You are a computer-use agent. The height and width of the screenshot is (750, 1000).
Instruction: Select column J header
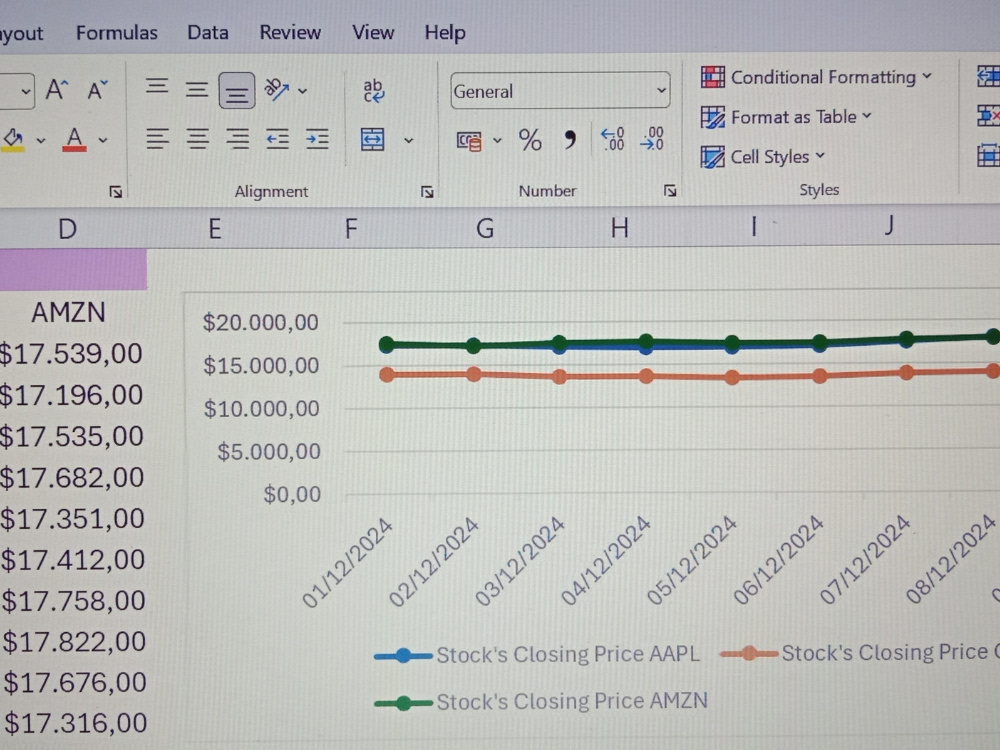pos(889,225)
